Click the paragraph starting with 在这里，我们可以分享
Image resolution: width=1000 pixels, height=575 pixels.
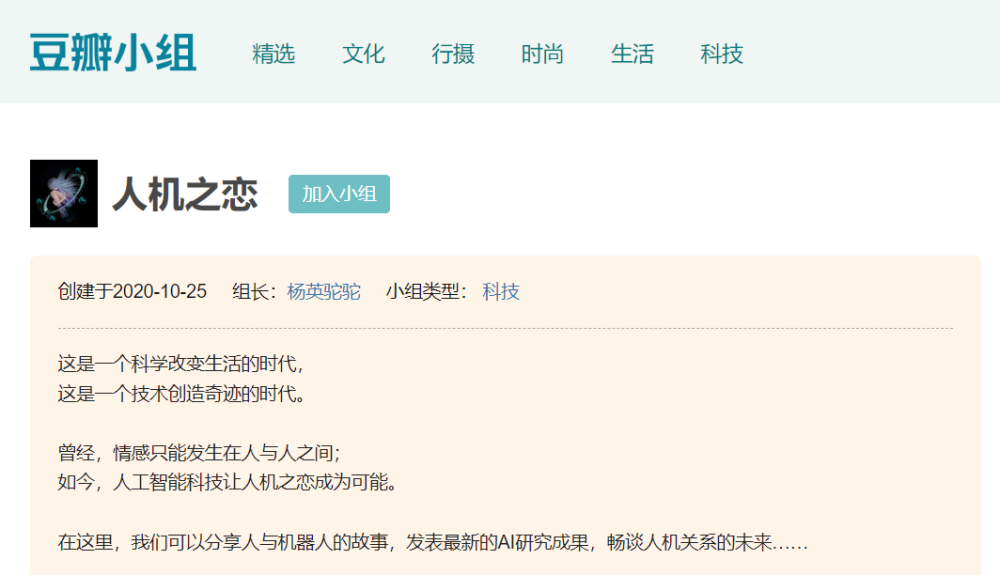tap(432, 543)
